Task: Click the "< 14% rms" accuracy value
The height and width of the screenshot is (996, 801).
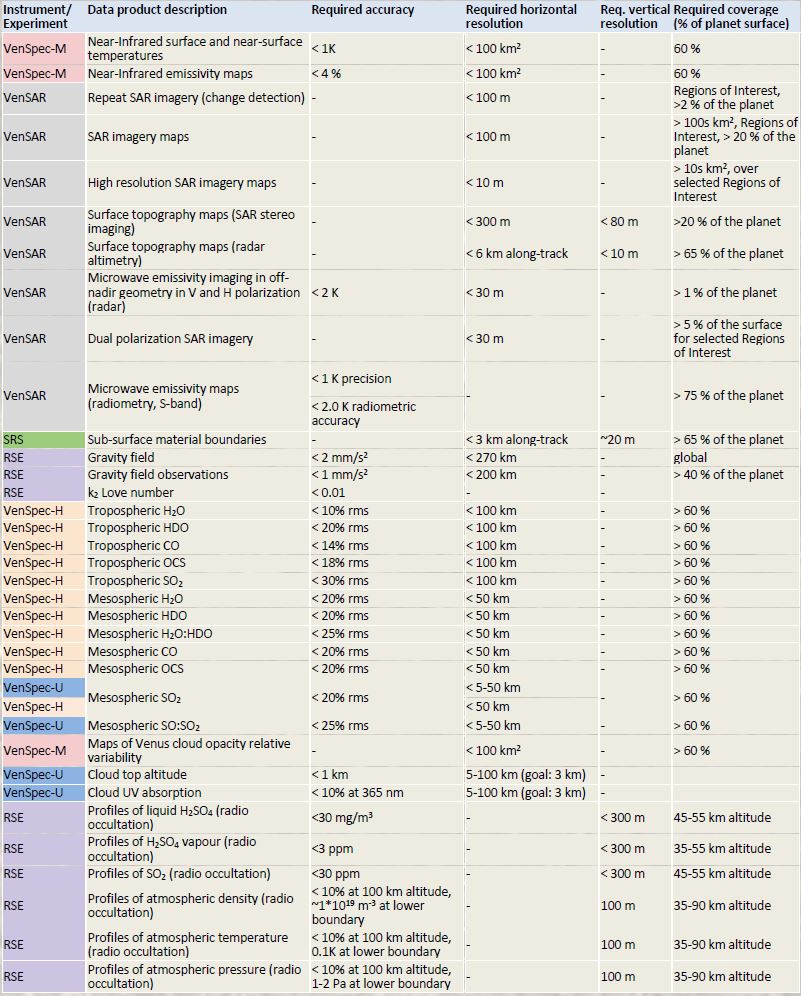Action: point(340,546)
